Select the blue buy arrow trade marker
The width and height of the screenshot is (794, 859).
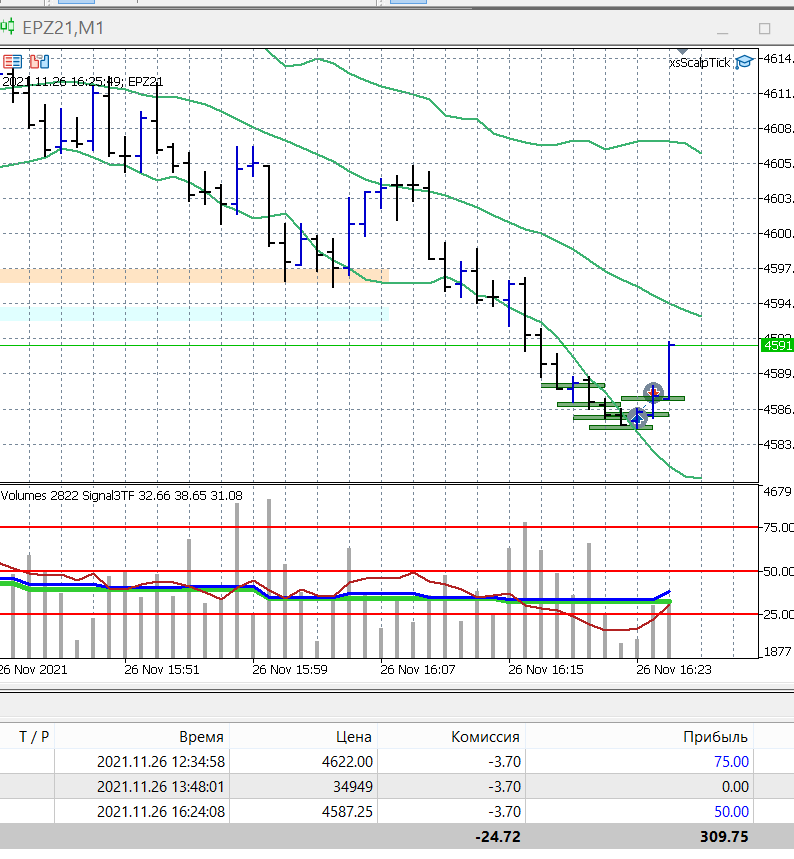(x=637, y=418)
